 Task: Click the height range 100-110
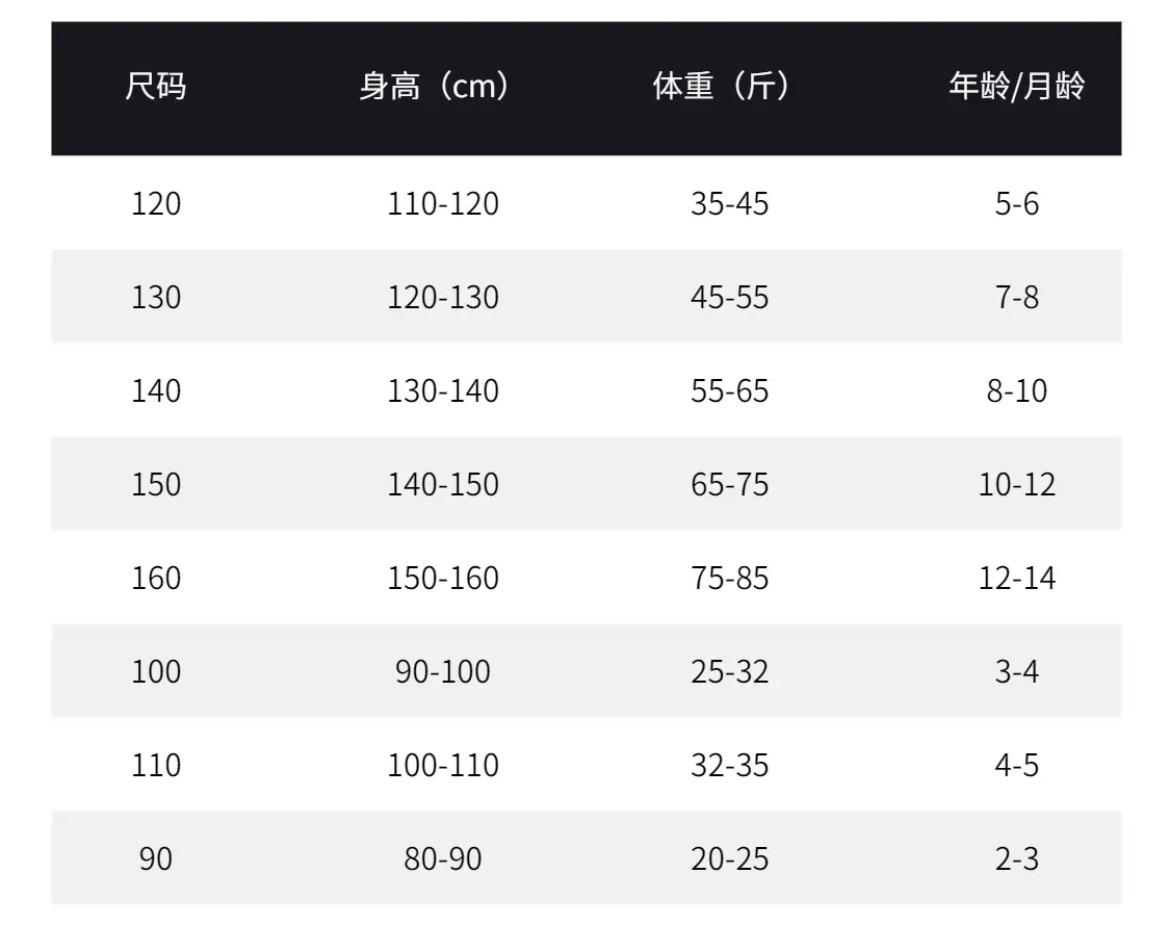click(x=443, y=765)
